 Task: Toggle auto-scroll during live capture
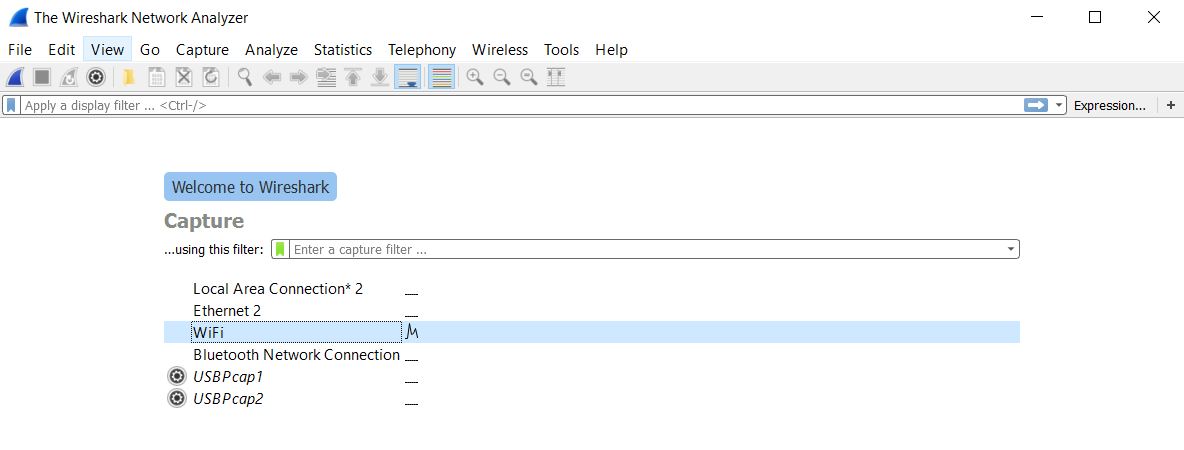(408, 77)
